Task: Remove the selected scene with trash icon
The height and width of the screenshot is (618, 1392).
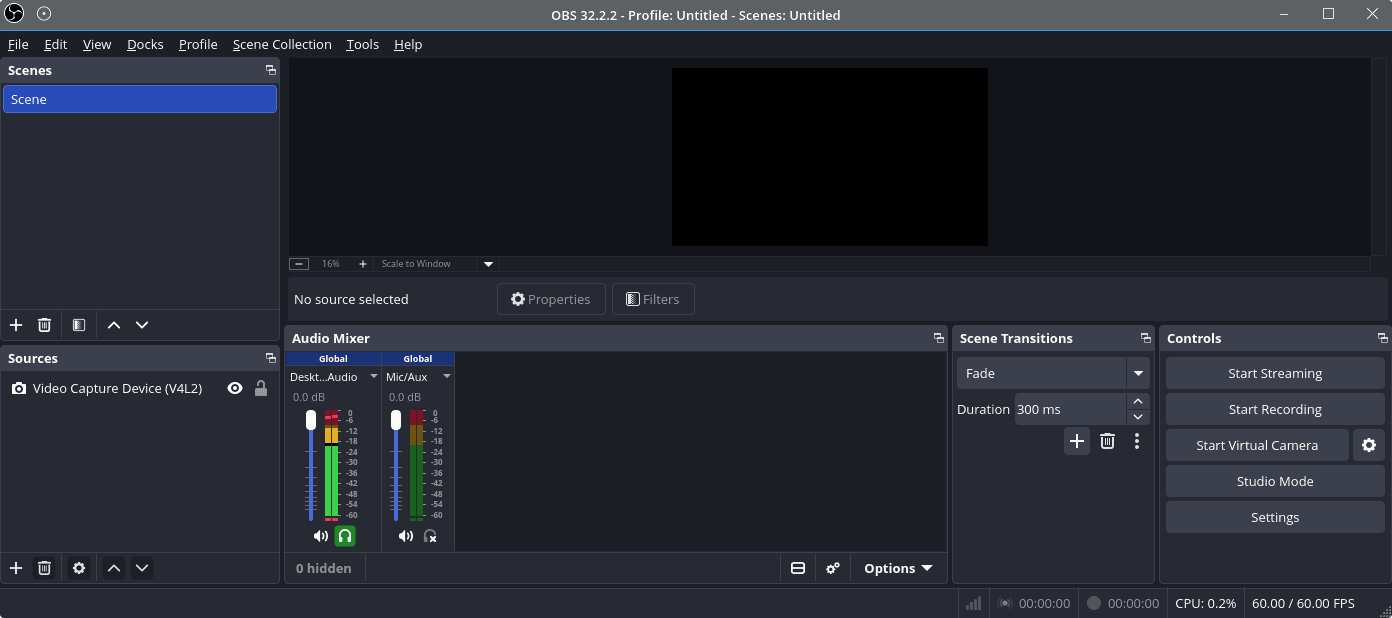Action: click(x=44, y=325)
